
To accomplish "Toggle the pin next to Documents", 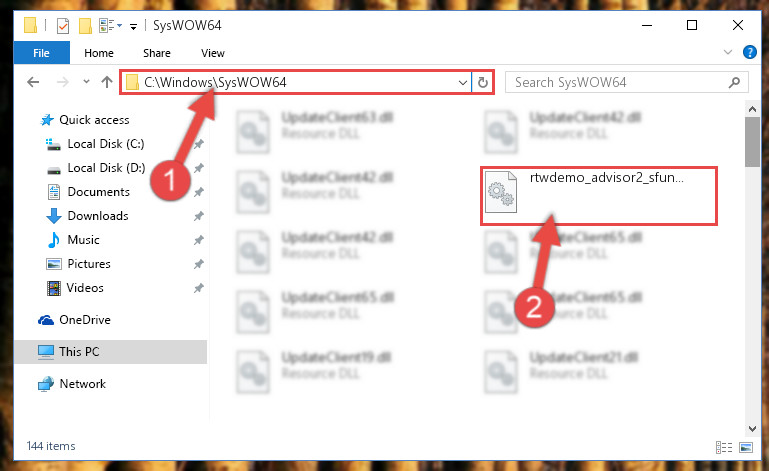I will (199, 192).
